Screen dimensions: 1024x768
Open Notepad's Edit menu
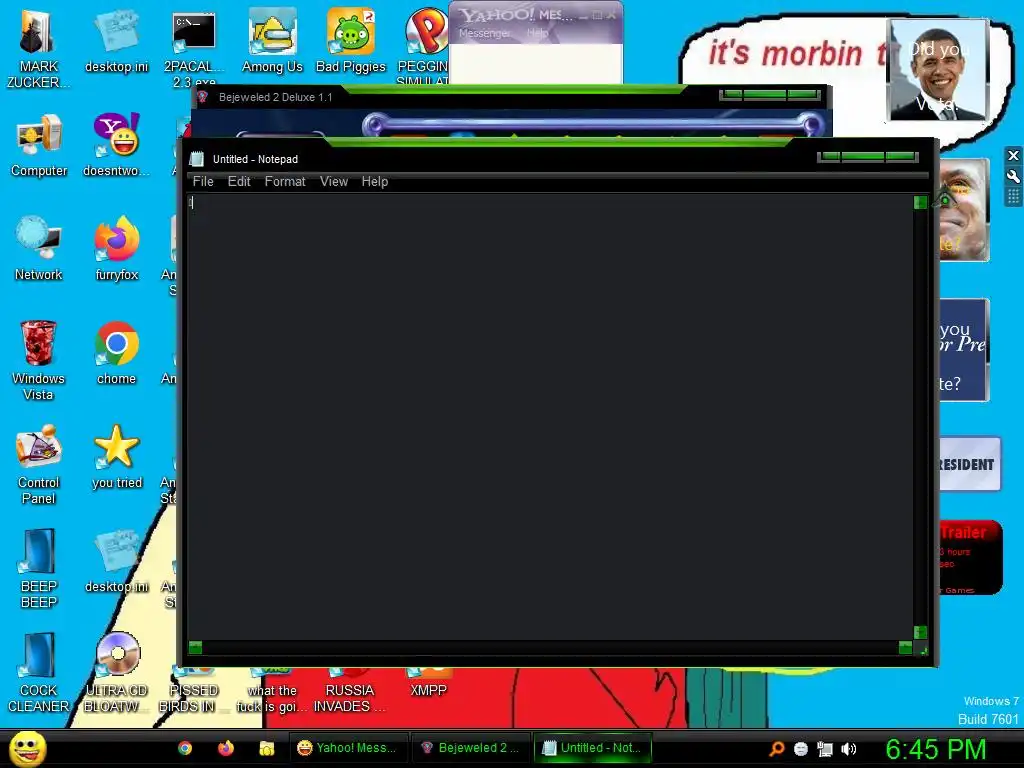(239, 182)
